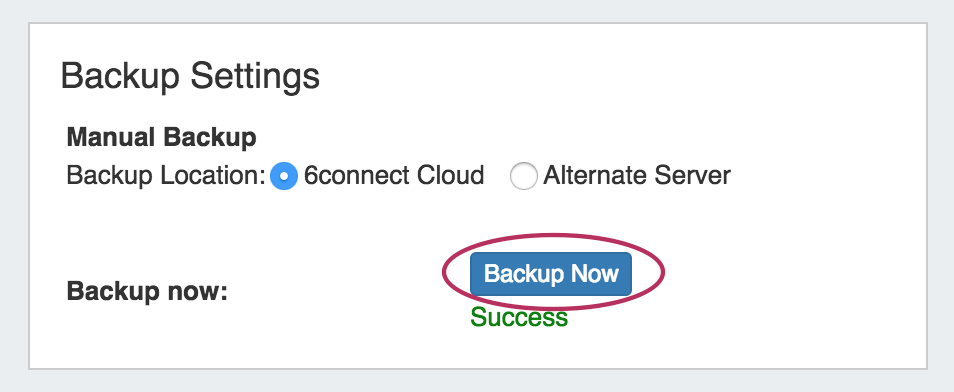Screen dimensions: 954x392
Task: Click the "6connect Cloud" option label
Action: [394, 176]
